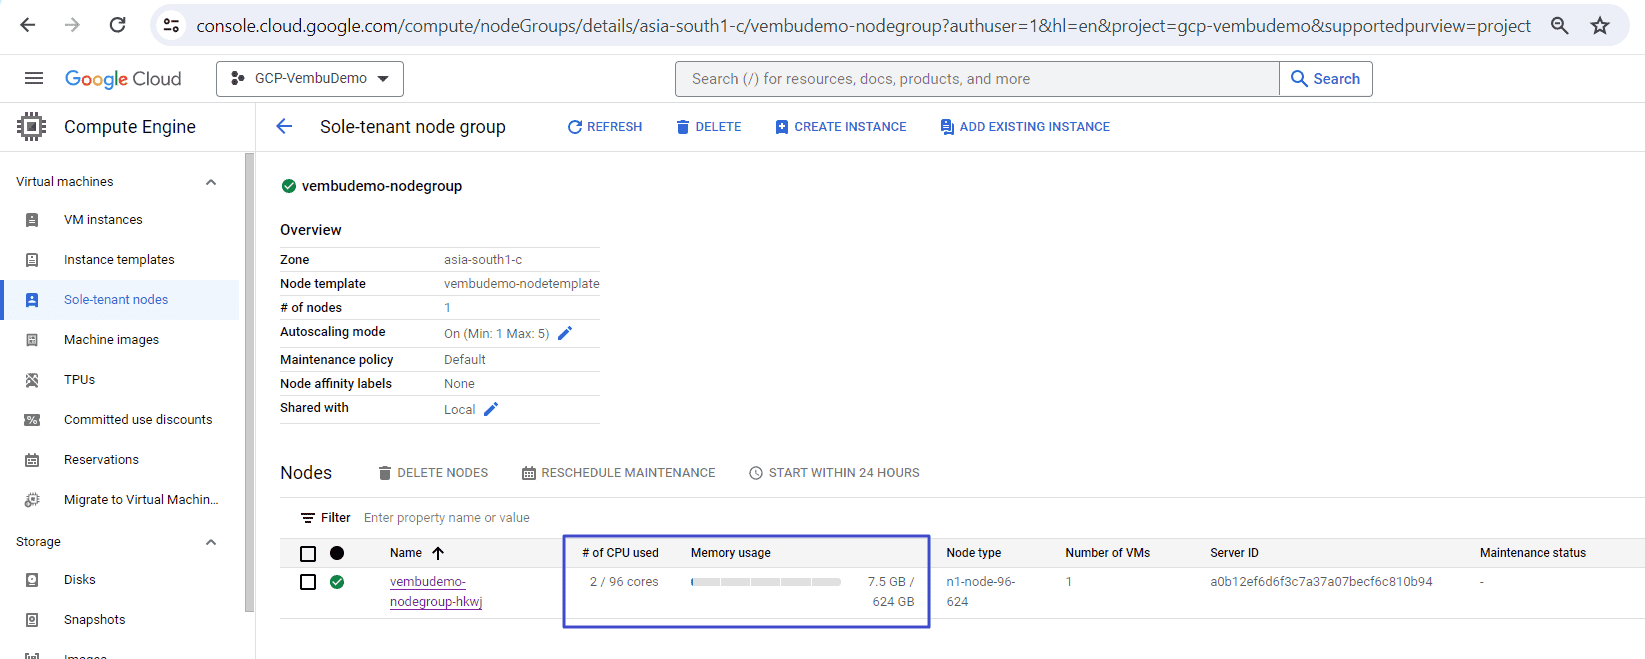Image resolution: width=1645 pixels, height=659 pixels.
Task: Focus the resource search field
Action: [977, 79]
